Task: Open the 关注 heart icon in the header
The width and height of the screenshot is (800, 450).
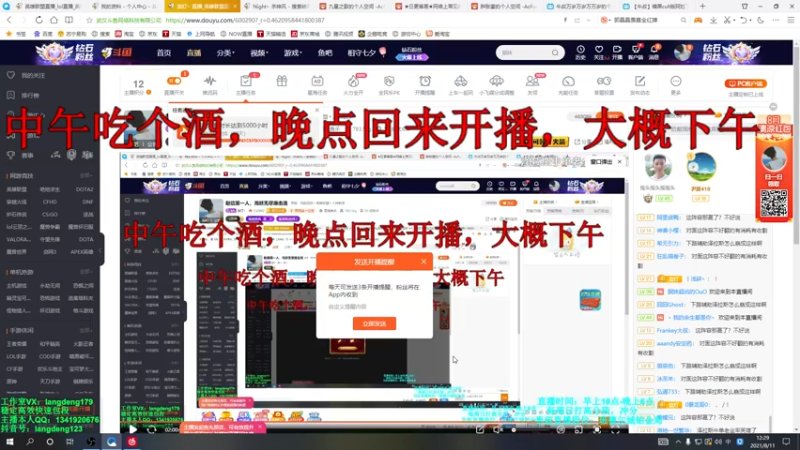Action: click(x=599, y=50)
